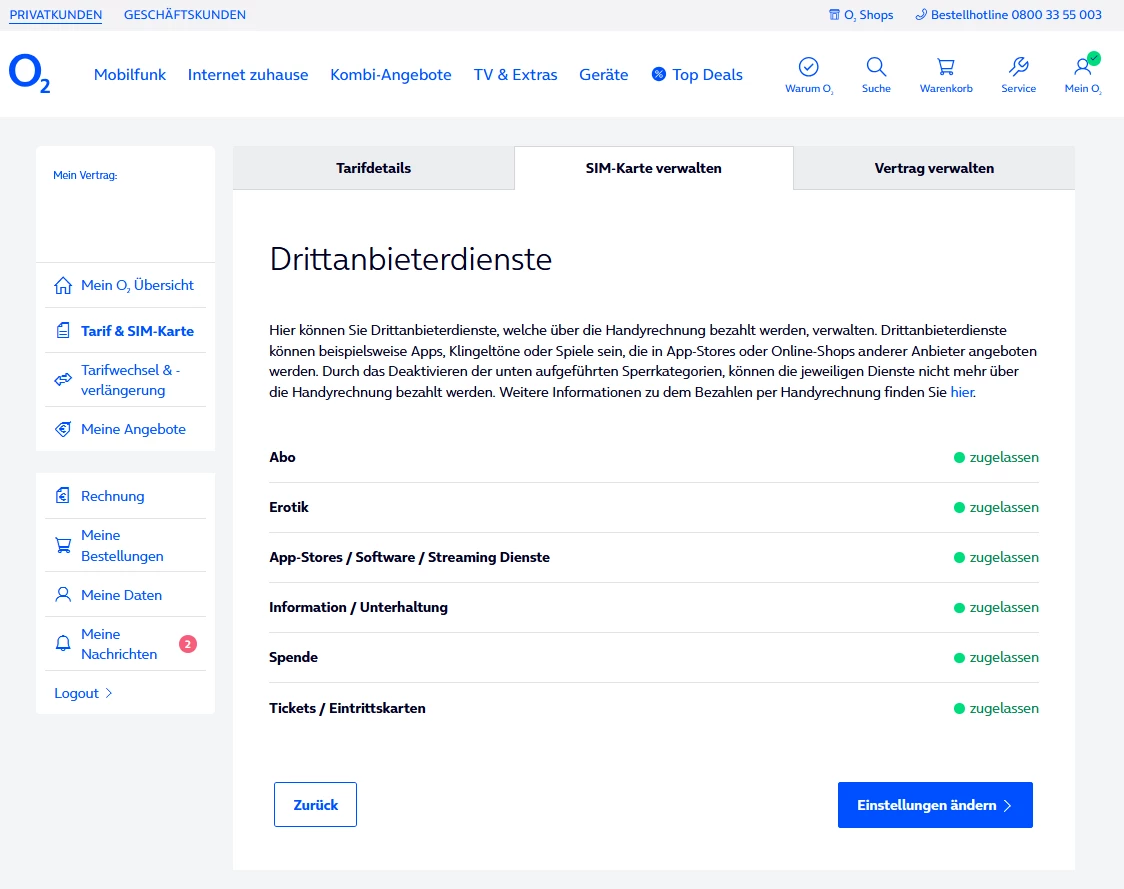Click the green status dot for Erotik
Screen dimensions: 1124x889
[959, 508]
